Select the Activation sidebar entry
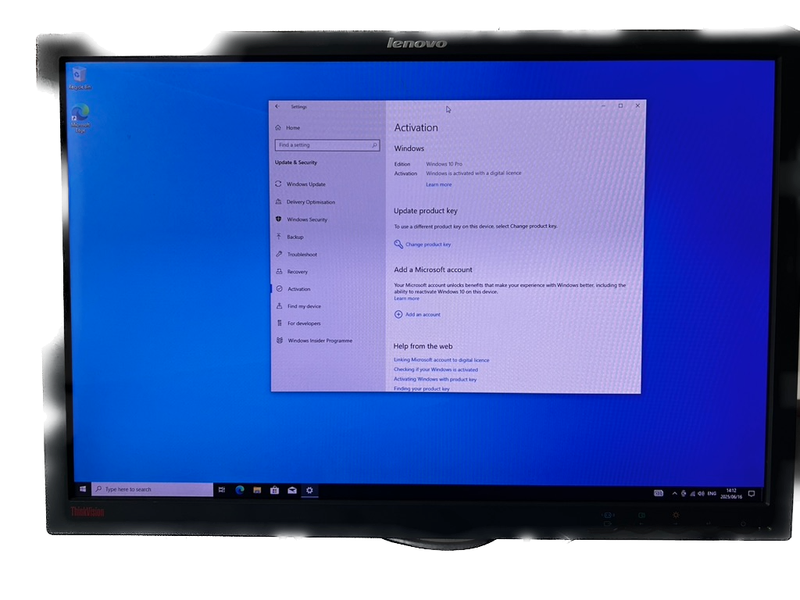This screenshot has height=600, width=800. [293, 289]
